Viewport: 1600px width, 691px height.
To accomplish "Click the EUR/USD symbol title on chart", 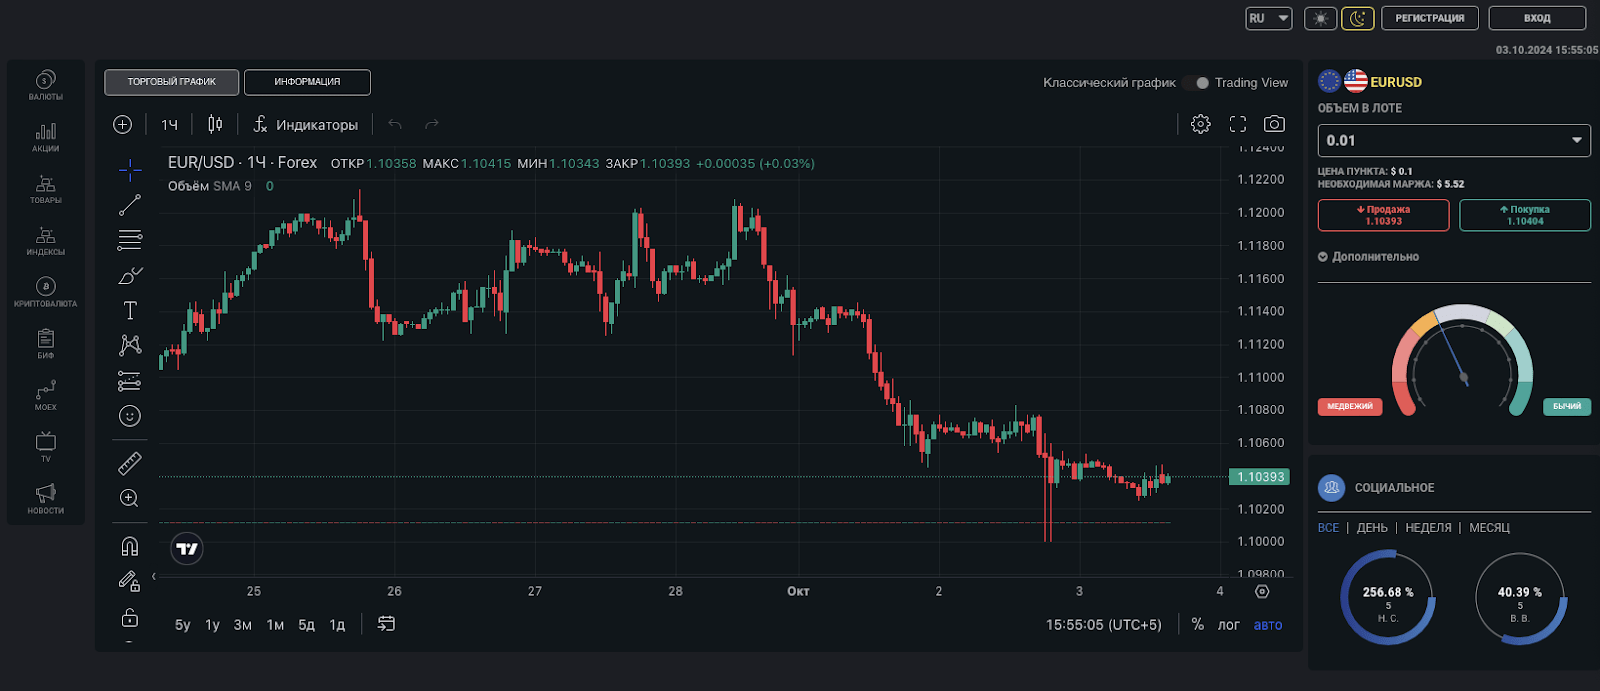I will (x=242, y=163).
